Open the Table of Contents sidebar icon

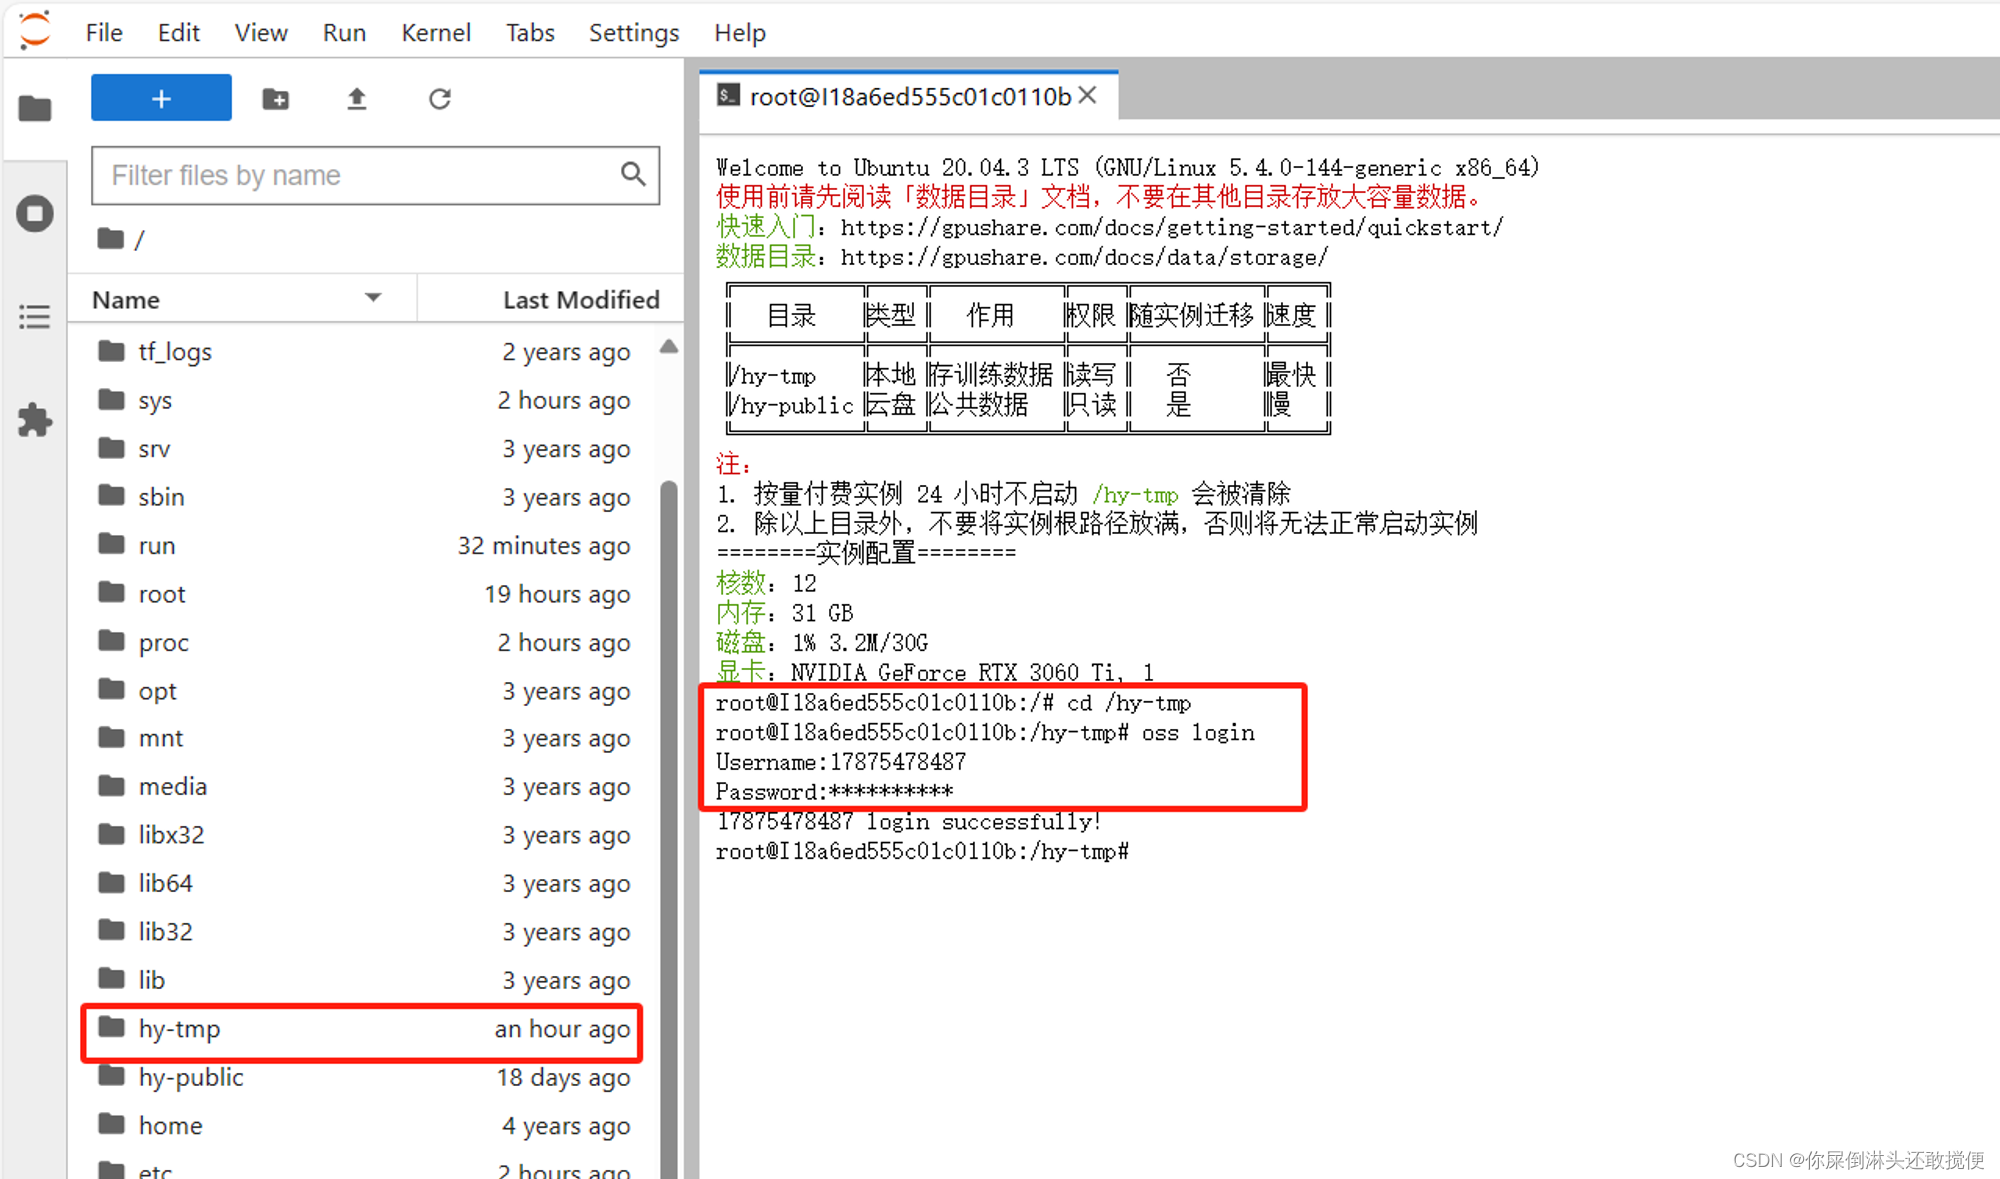point(35,317)
